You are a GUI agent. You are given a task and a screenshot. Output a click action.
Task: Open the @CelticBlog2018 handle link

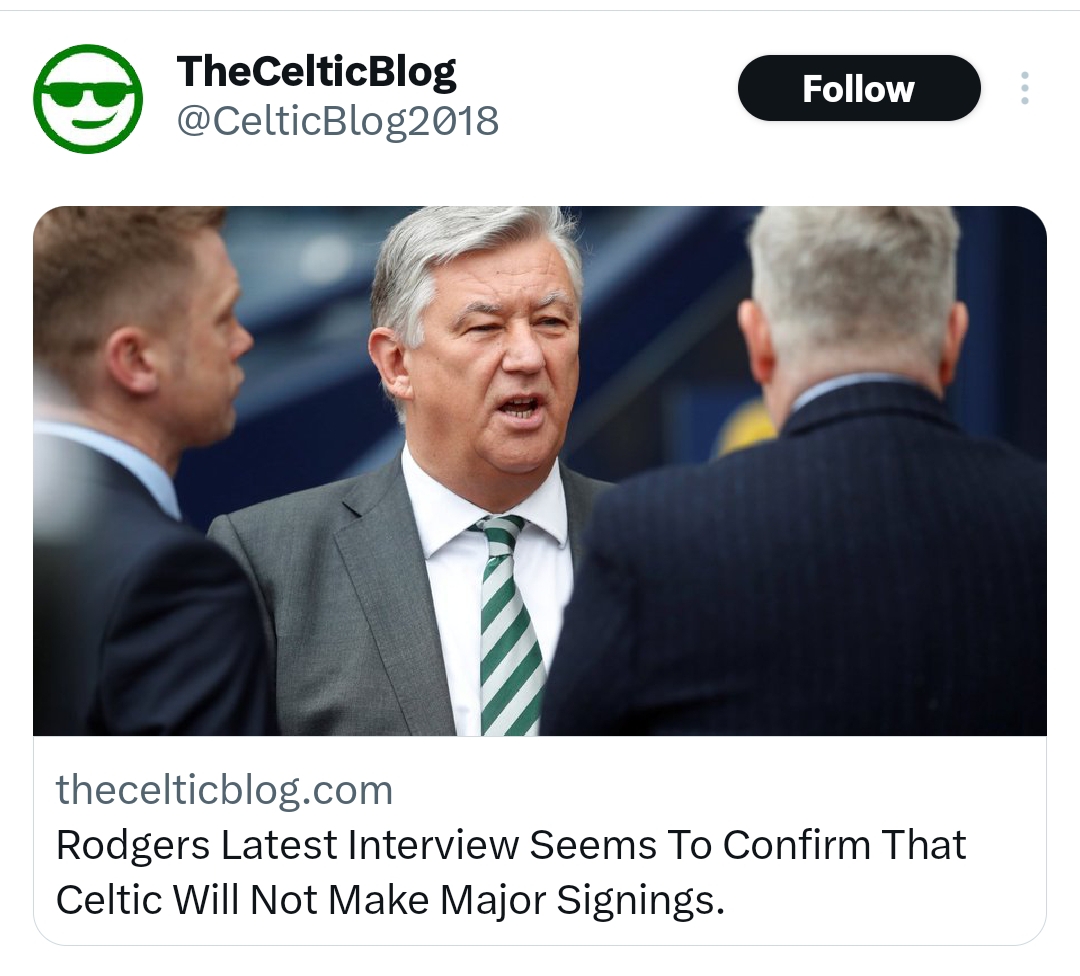pos(338,121)
